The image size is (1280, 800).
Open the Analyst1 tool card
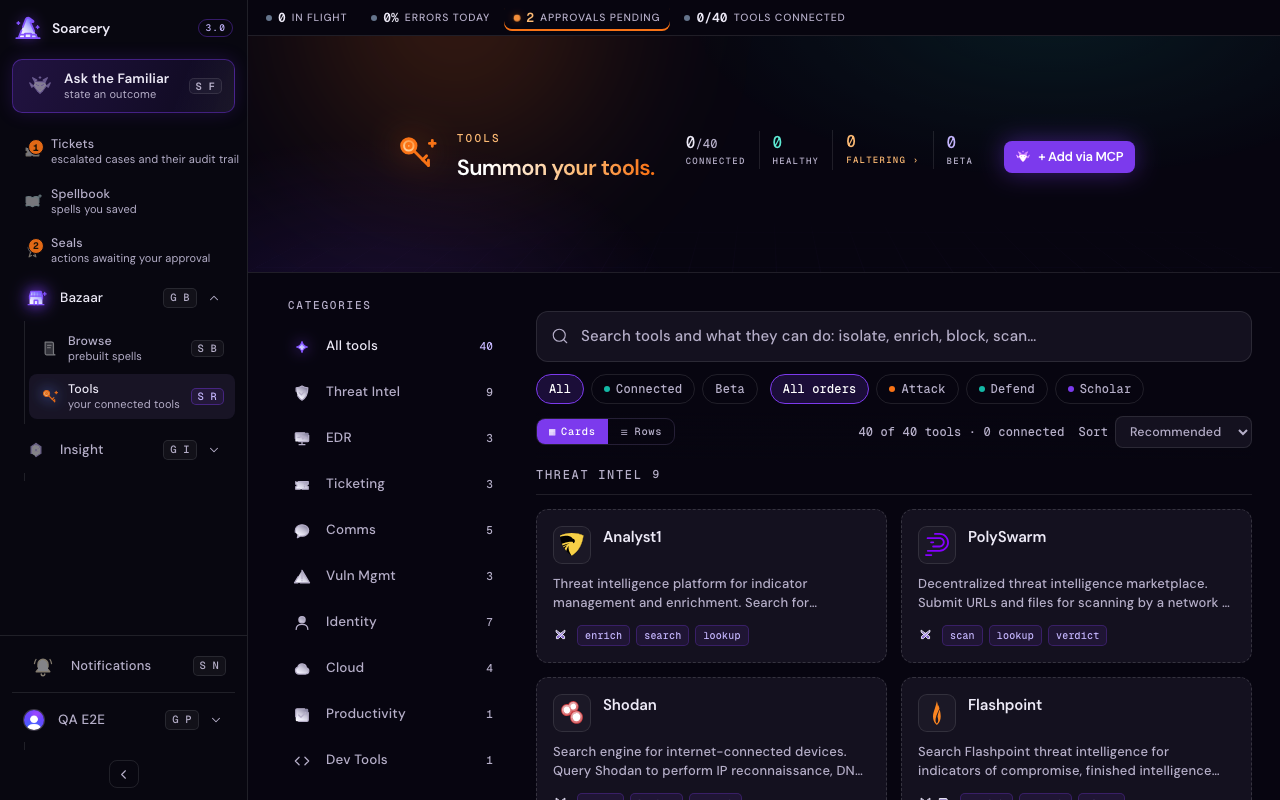[711, 586]
